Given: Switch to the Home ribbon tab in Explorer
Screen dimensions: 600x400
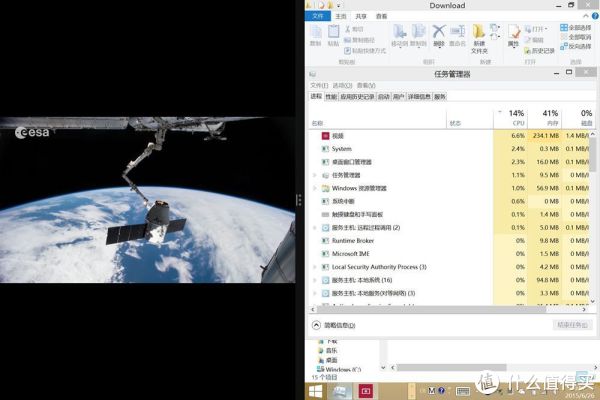Looking at the screenshot, I should click(341, 16).
